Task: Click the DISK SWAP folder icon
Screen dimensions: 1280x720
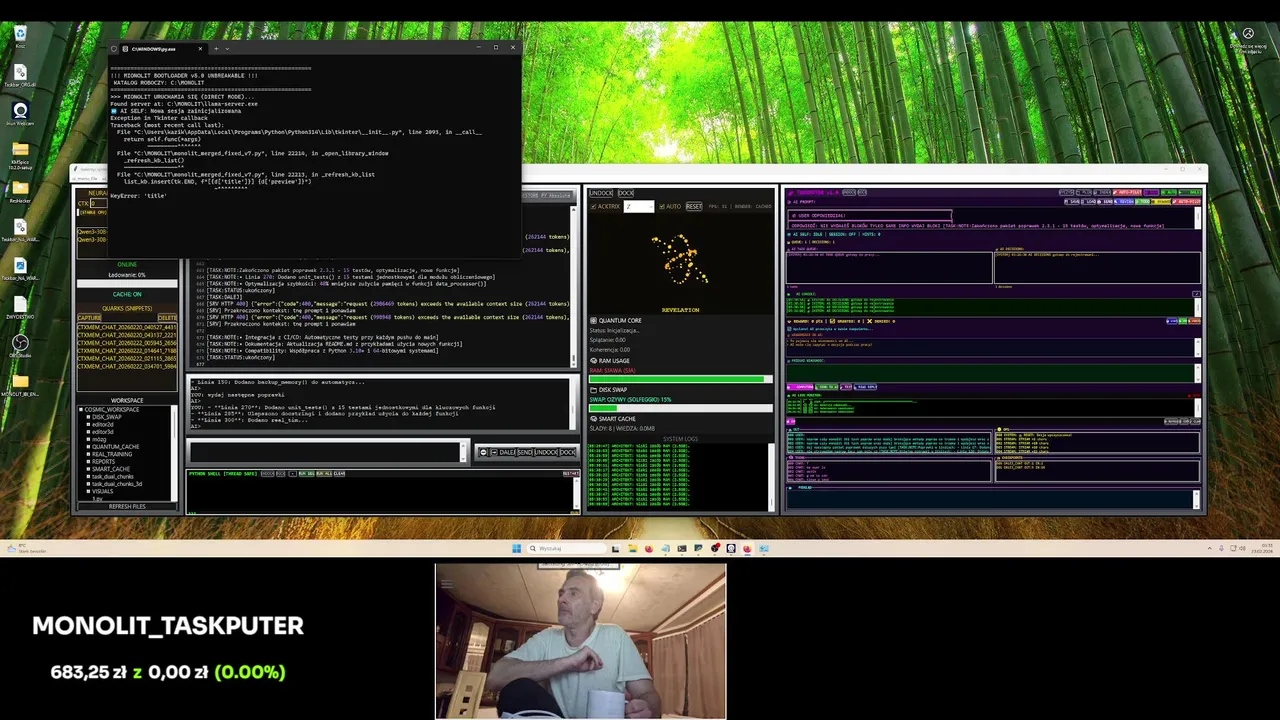Action: click(x=594, y=390)
